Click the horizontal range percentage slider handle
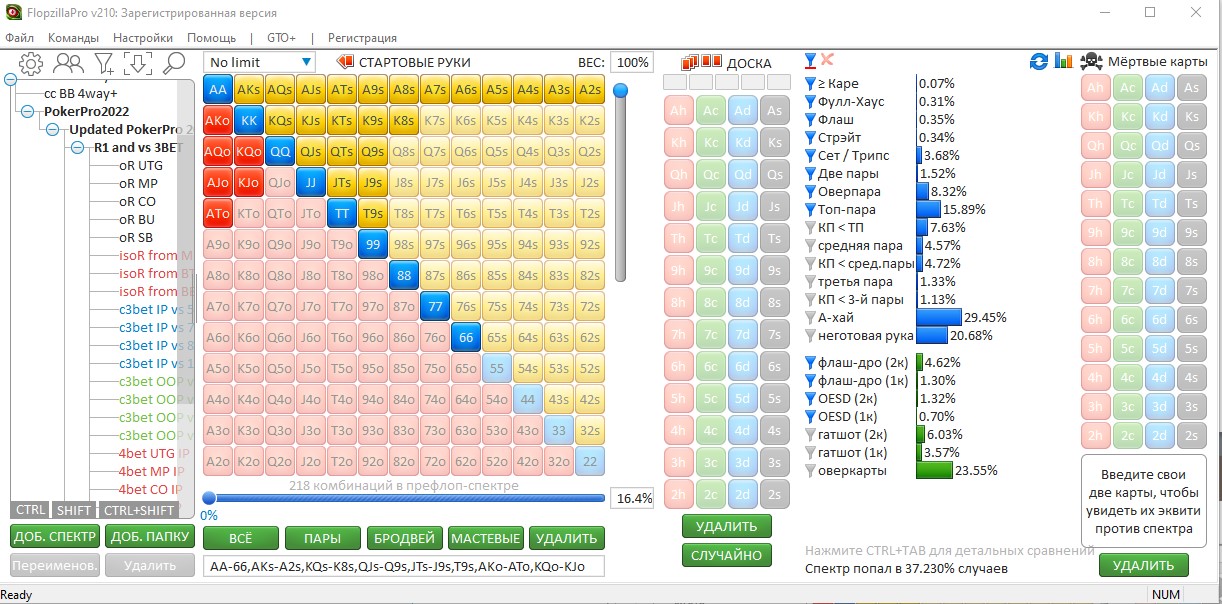The width and height of the screenshot is (1222, 604). click(209, 497)
